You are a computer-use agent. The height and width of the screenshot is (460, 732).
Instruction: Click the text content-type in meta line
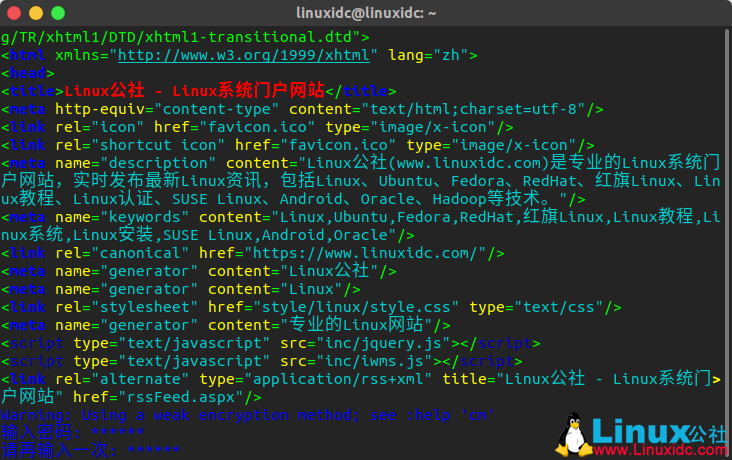coord(217,109)
